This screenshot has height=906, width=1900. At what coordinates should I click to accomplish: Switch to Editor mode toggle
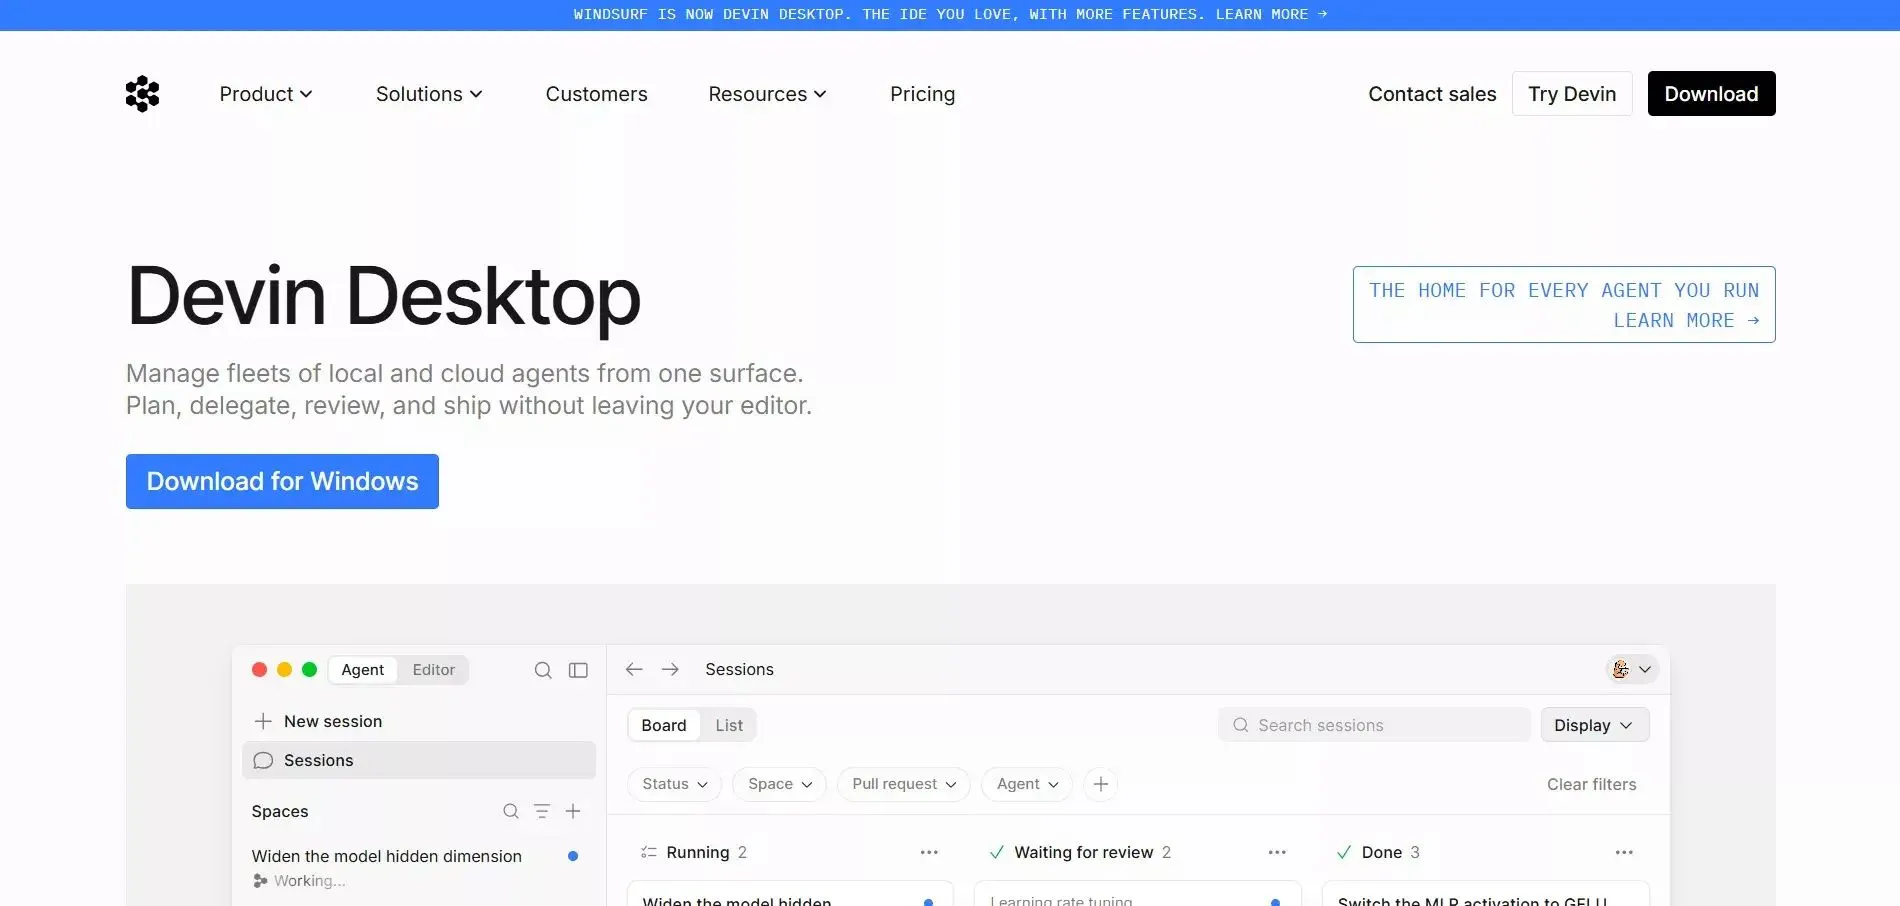point(433,670)
